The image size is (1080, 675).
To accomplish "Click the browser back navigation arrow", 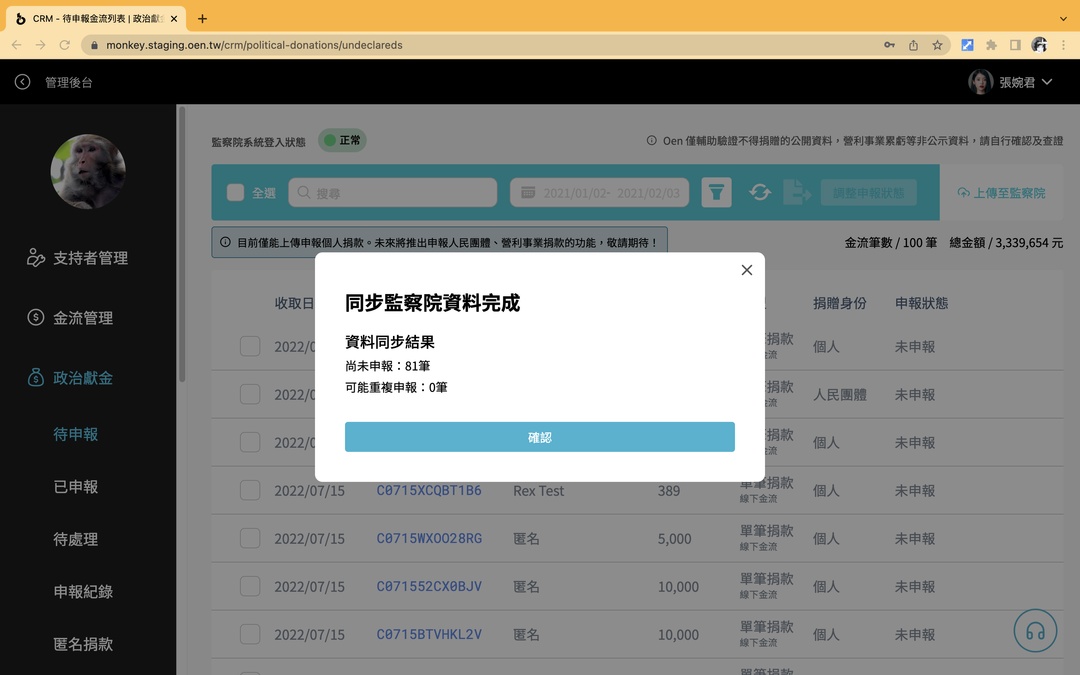I will [16, 44].
